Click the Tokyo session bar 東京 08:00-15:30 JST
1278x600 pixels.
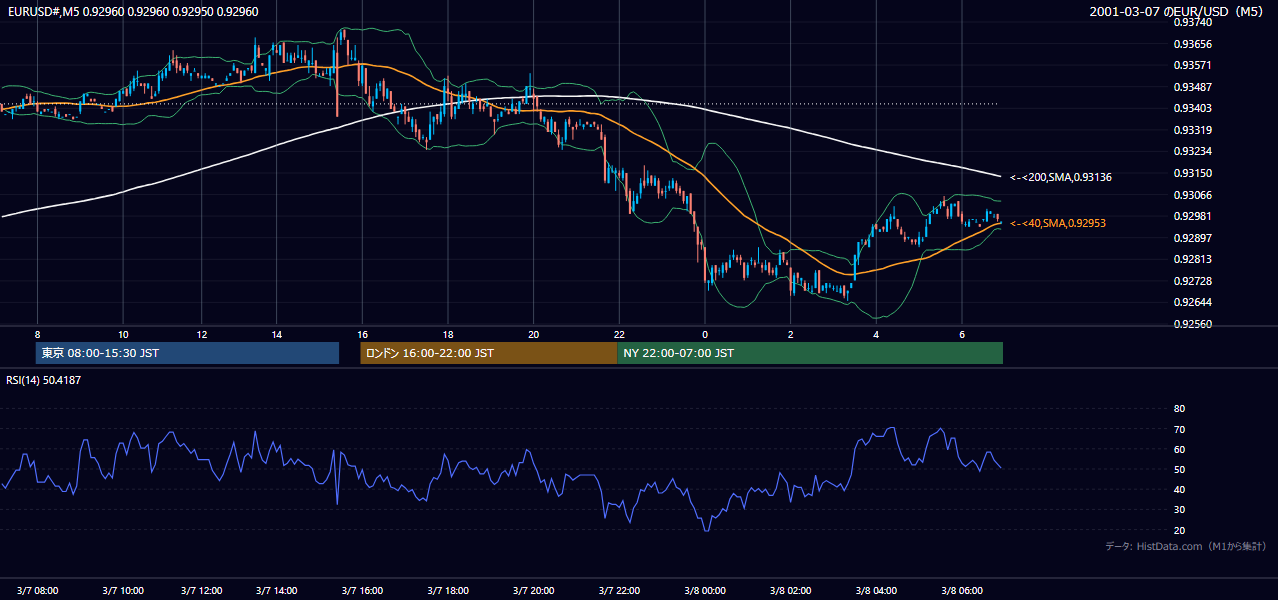click(187, 353)
